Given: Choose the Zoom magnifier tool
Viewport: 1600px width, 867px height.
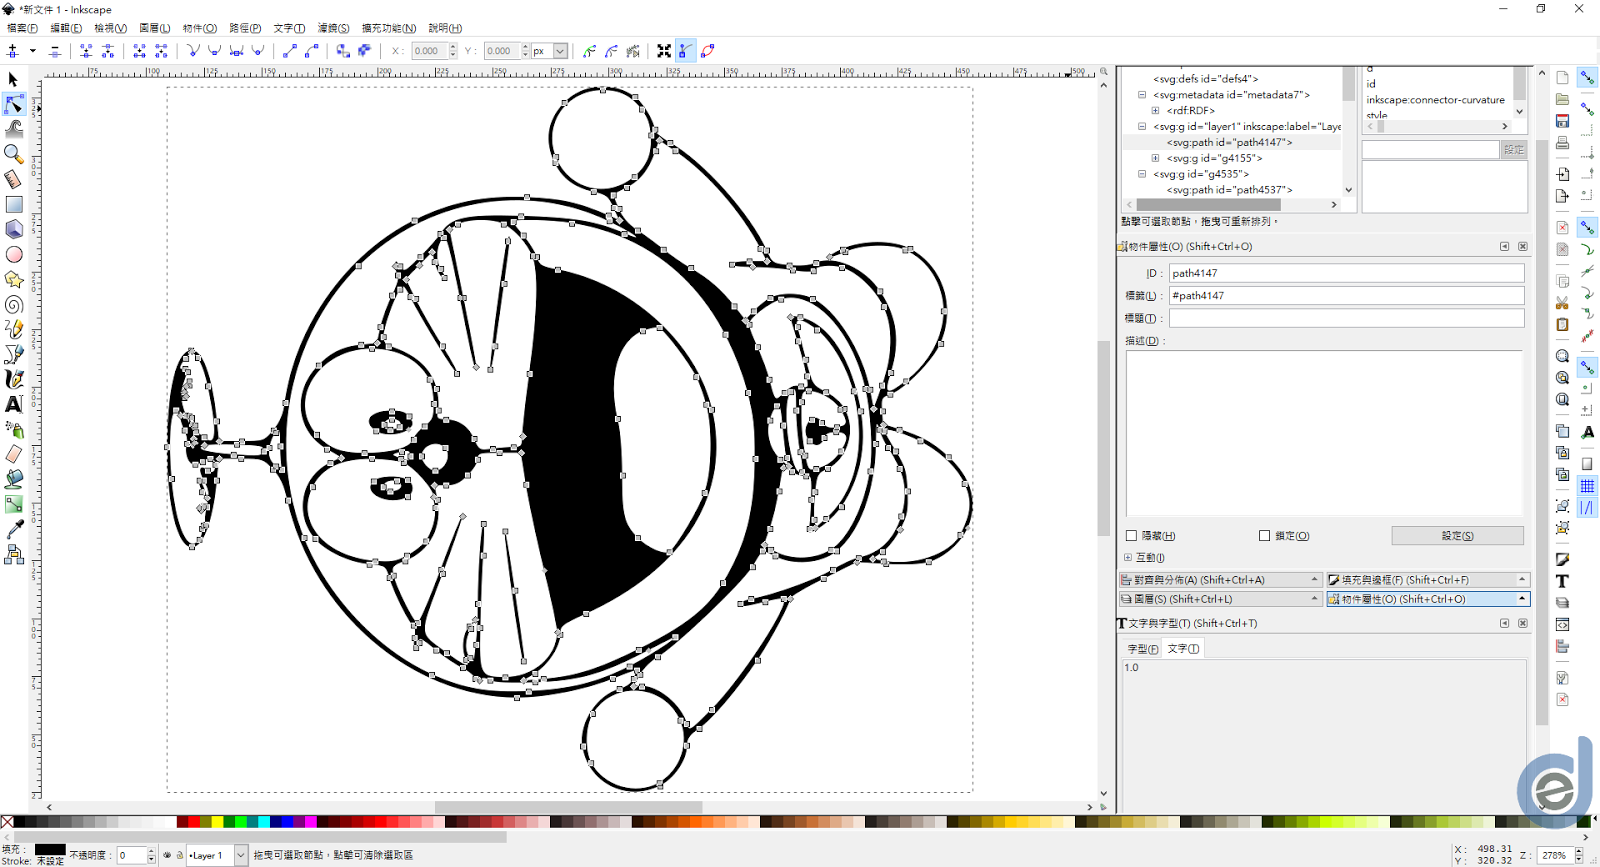Looking at the screenshot, I should point(14,154).
